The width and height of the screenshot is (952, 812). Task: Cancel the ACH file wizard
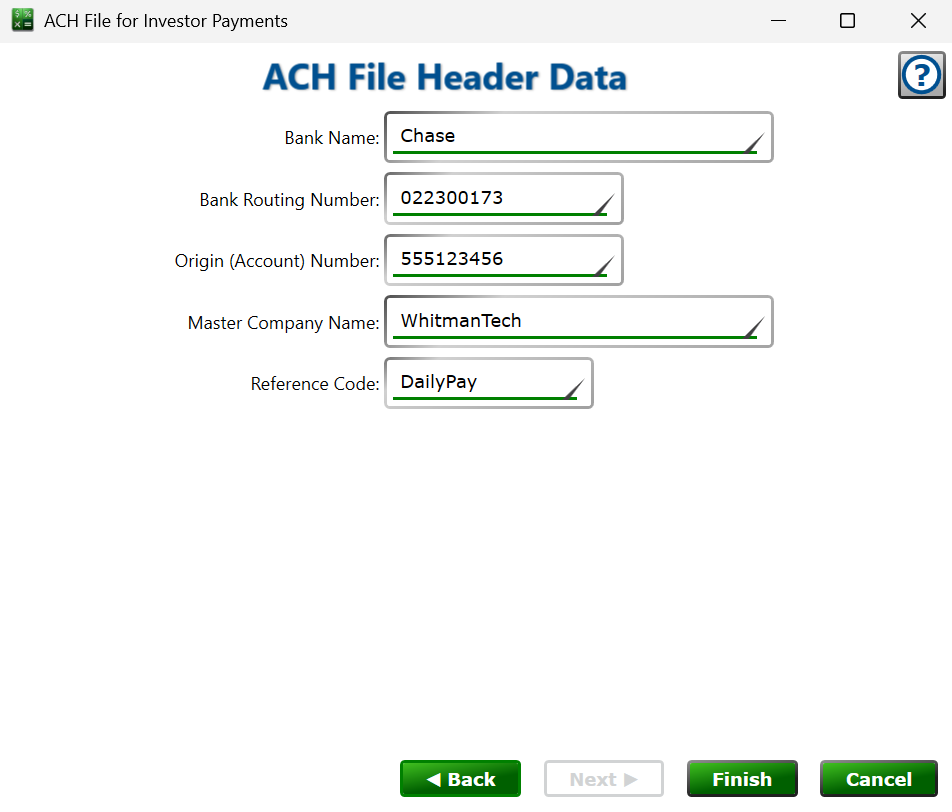[x=879, y=778]
